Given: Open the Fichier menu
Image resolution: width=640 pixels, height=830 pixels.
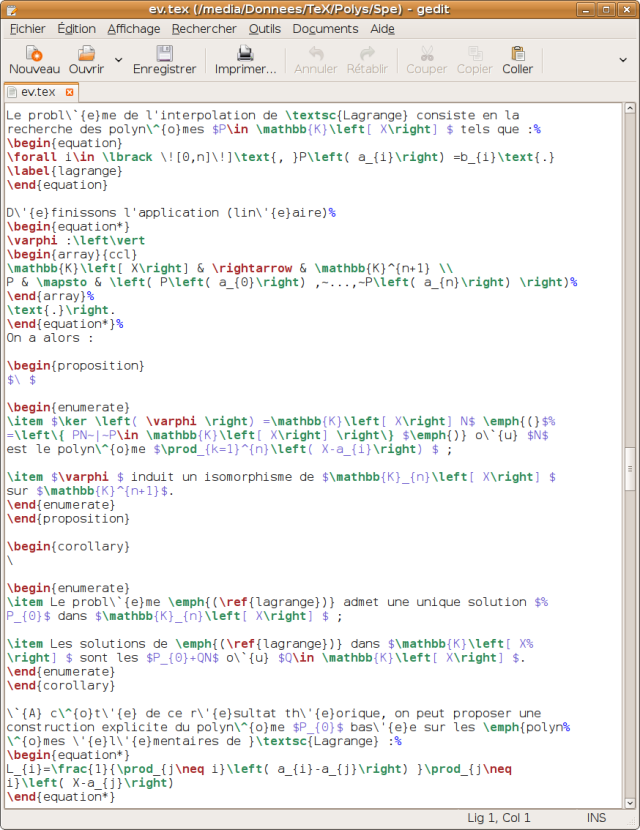Looking at the screenshot, I should [27, 29].
